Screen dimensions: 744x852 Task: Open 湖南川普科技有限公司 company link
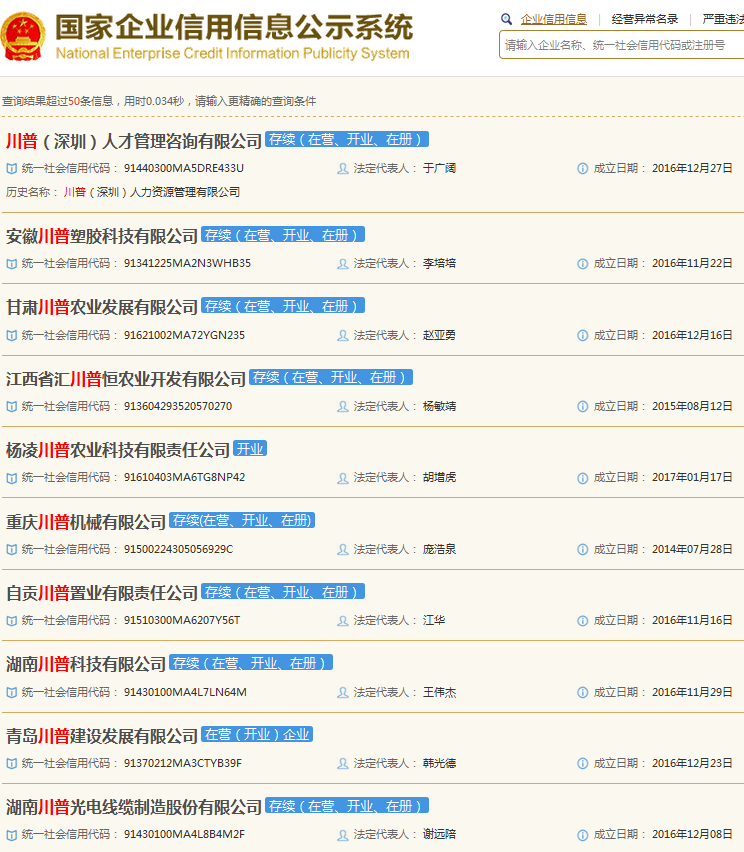tap(85, 664)
